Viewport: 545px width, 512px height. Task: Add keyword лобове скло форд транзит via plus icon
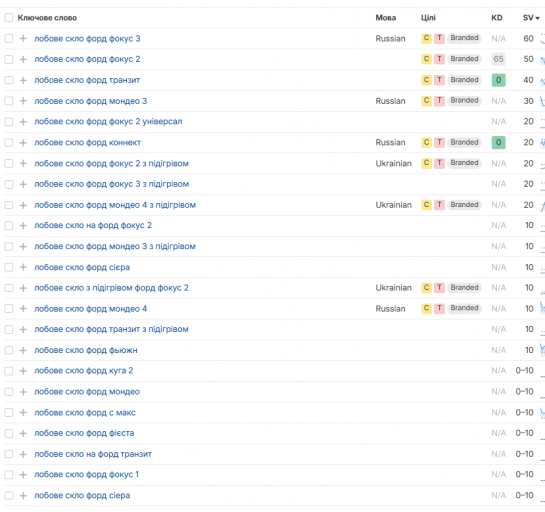tap(23, 80)
